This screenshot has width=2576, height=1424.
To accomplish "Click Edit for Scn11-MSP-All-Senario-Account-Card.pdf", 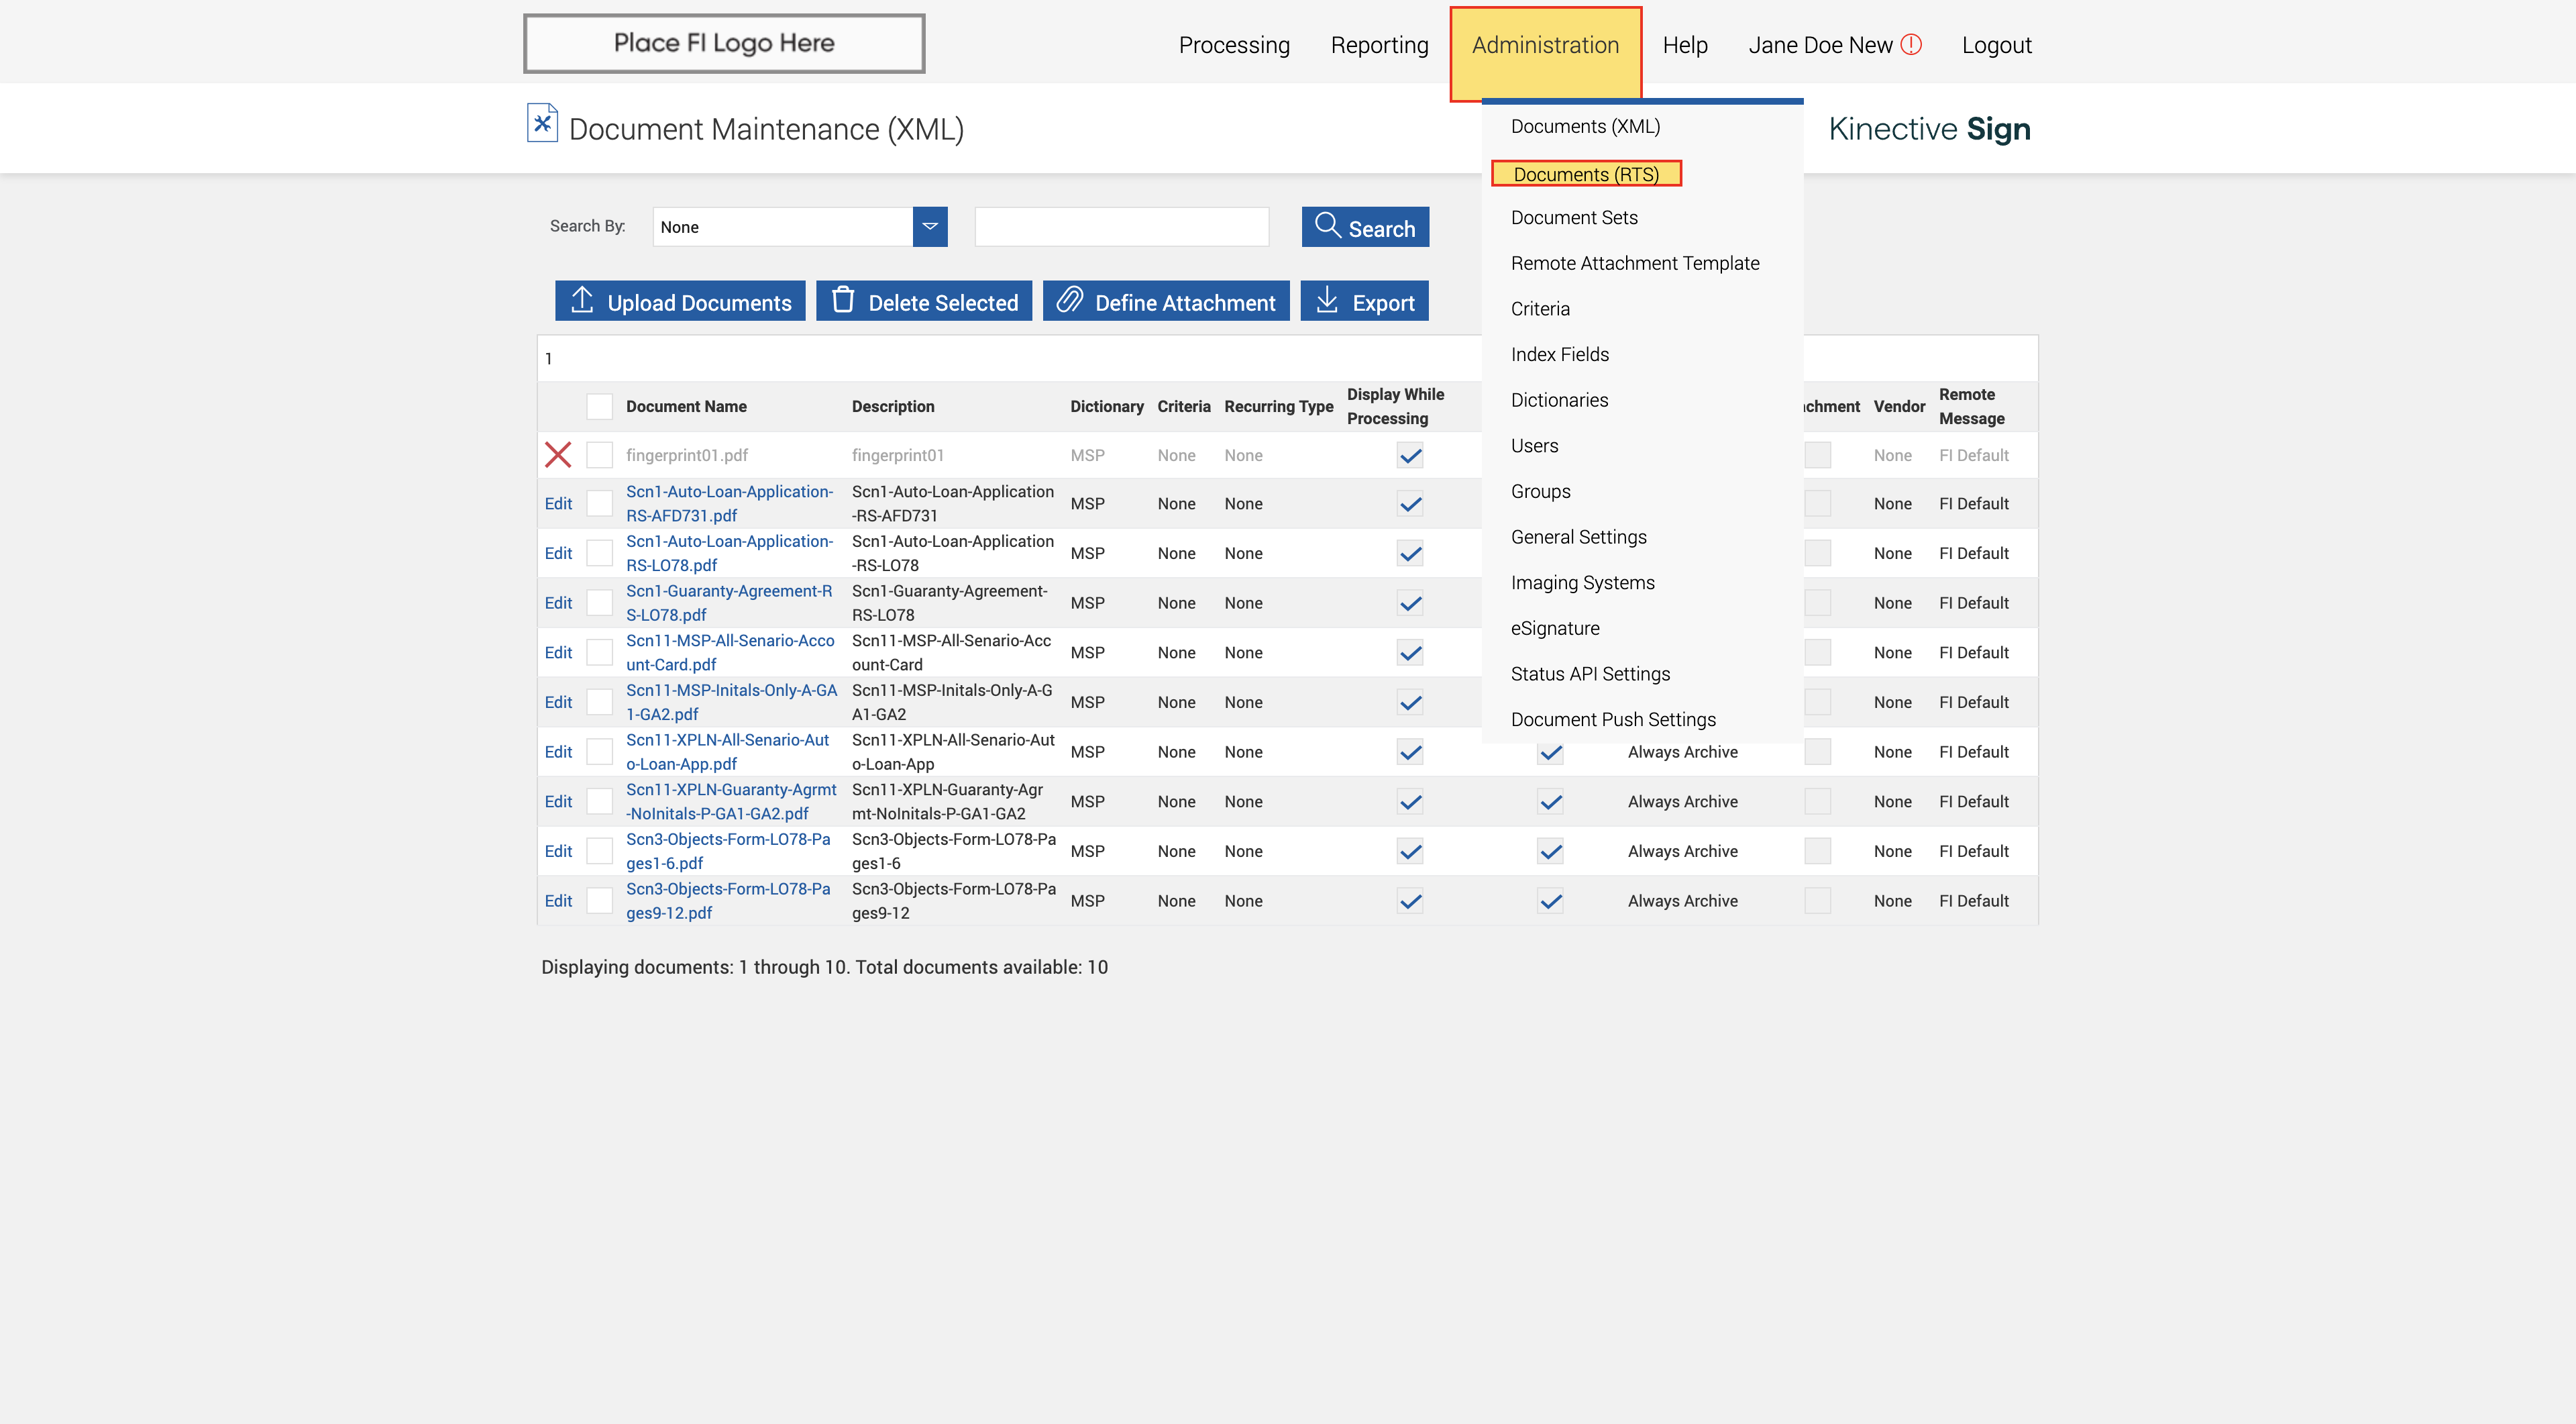I will [558, 653].
